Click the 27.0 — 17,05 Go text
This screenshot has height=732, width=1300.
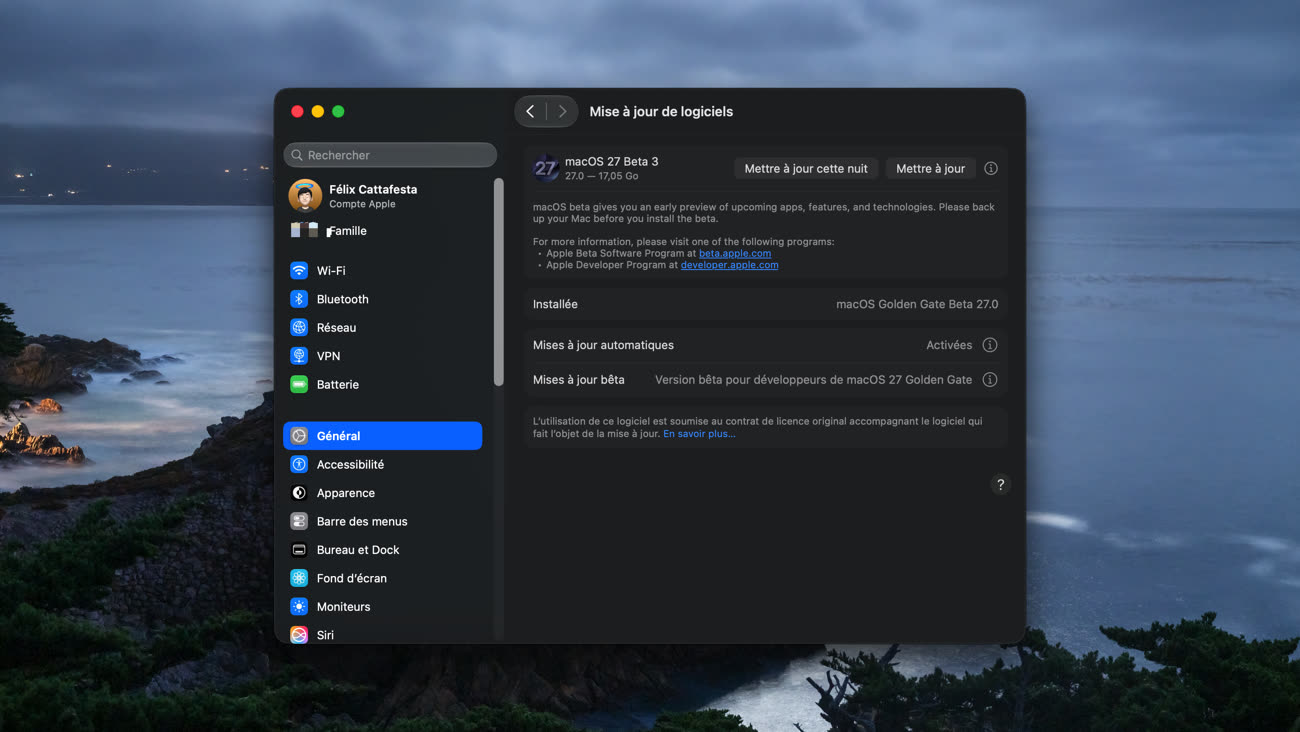[x=601, y=176]
